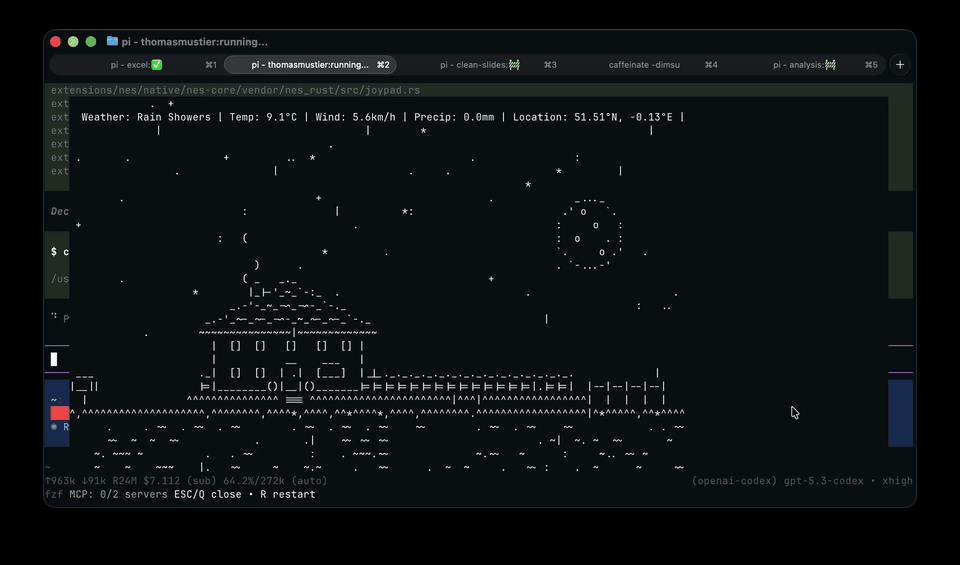The height and width of the screenshot is (565, 960).
Task: Click the 'Weather: Rain Showers' text
Action: [146, 117]
